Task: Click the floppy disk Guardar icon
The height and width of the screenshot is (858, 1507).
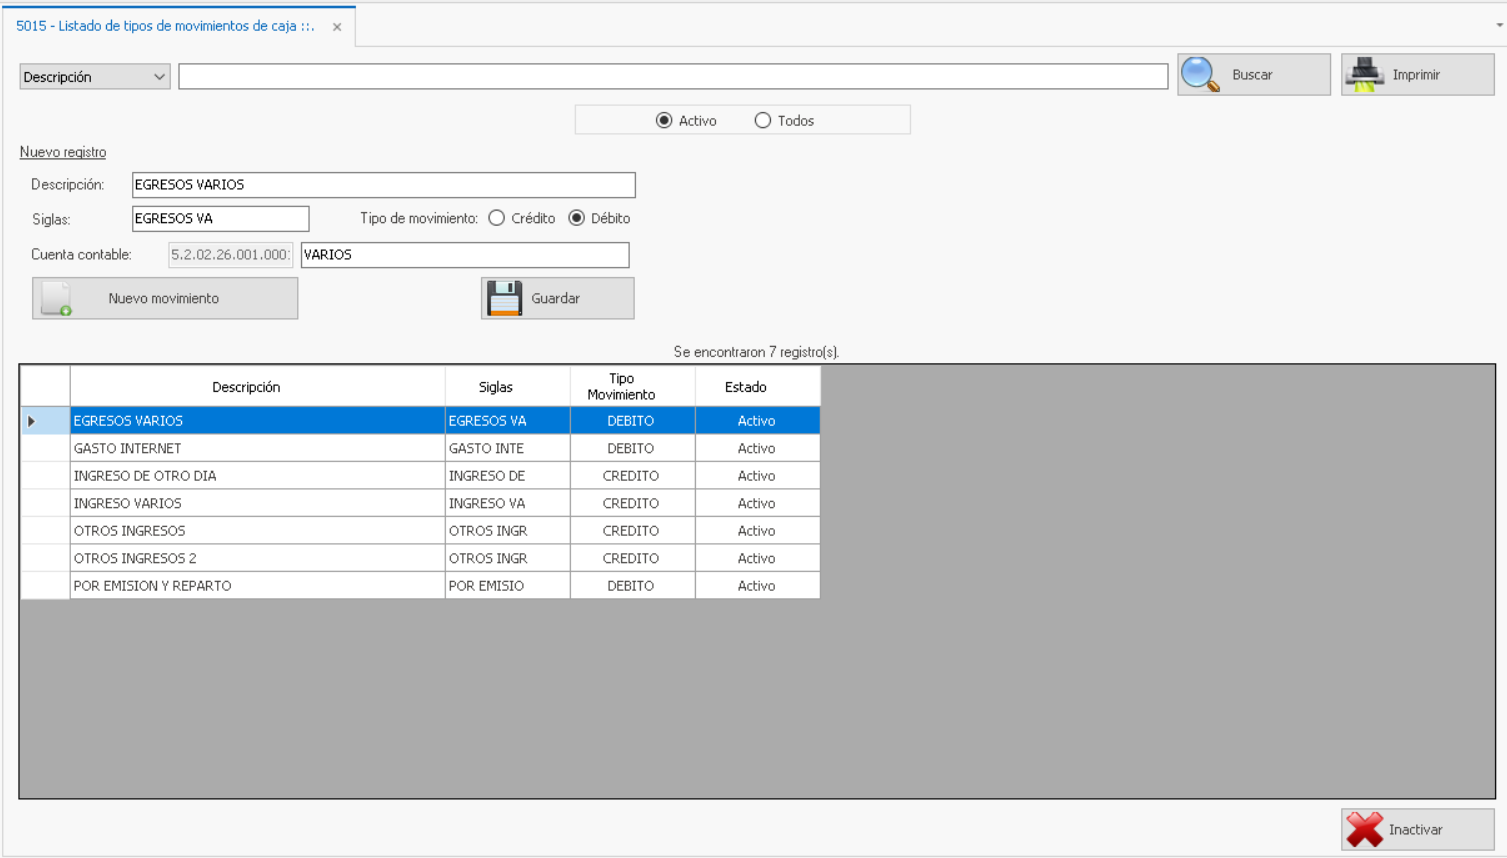Action: point(504,298)
